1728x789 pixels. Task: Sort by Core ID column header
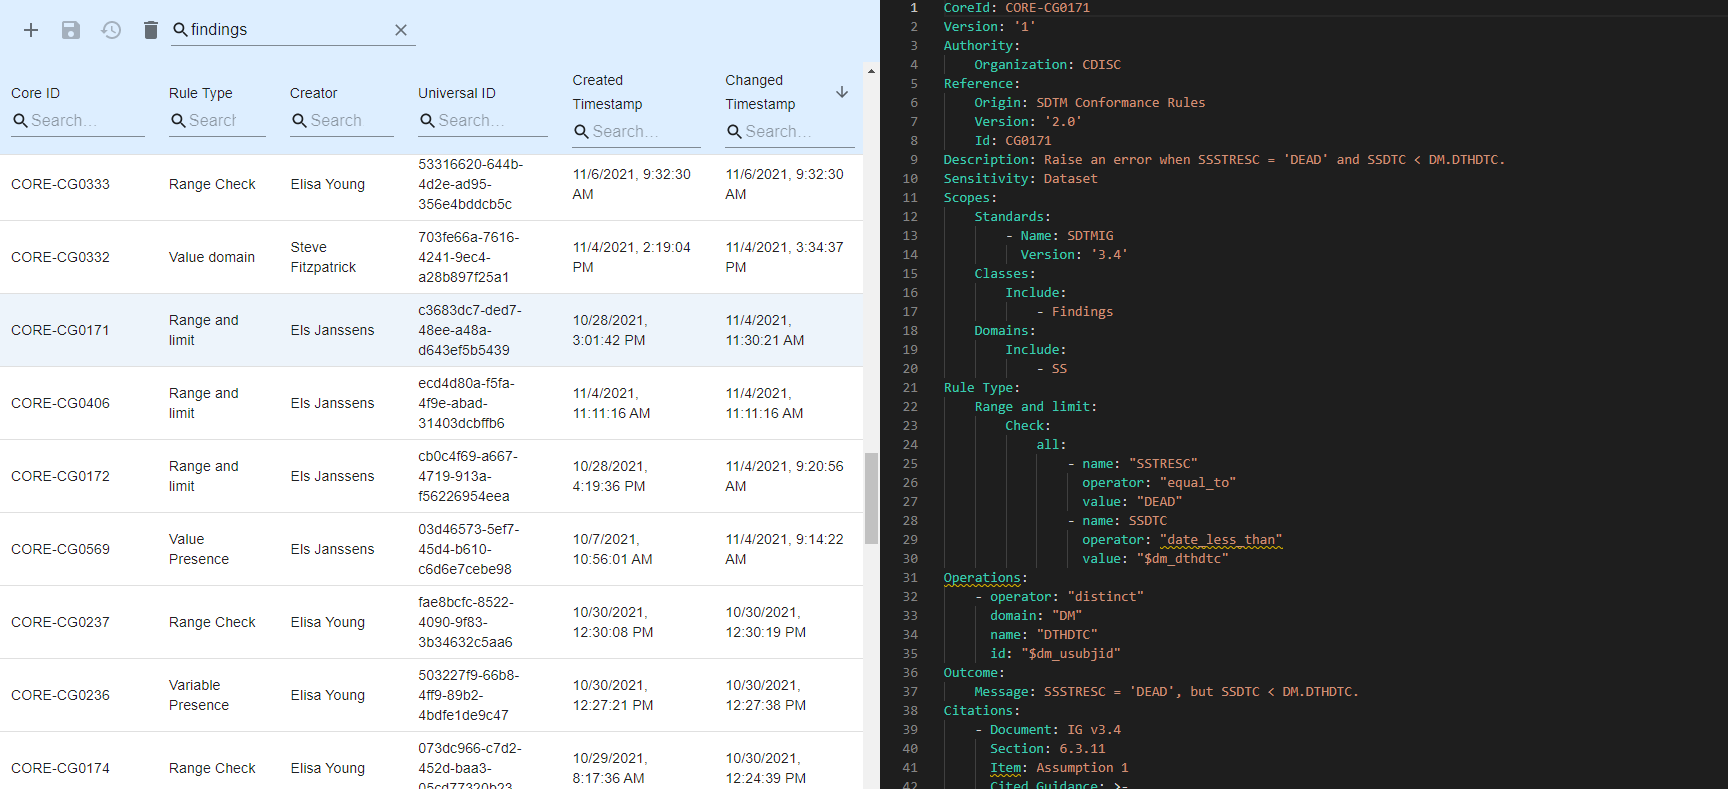point(36,93)
